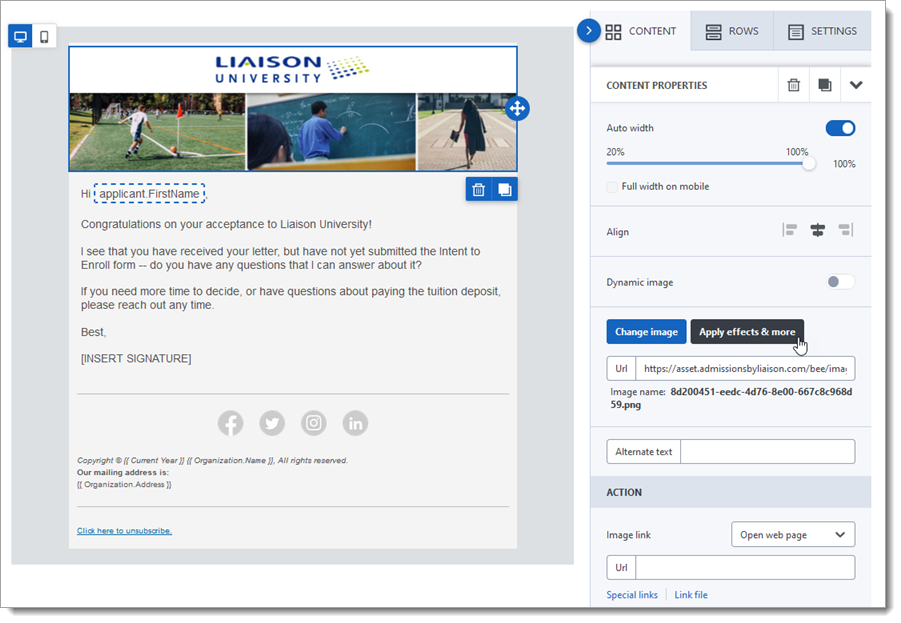This screenshot has width=901, height=623.
Task: Click the Liaison University logo
Action: pyautogui.click(x=292, y=70)
